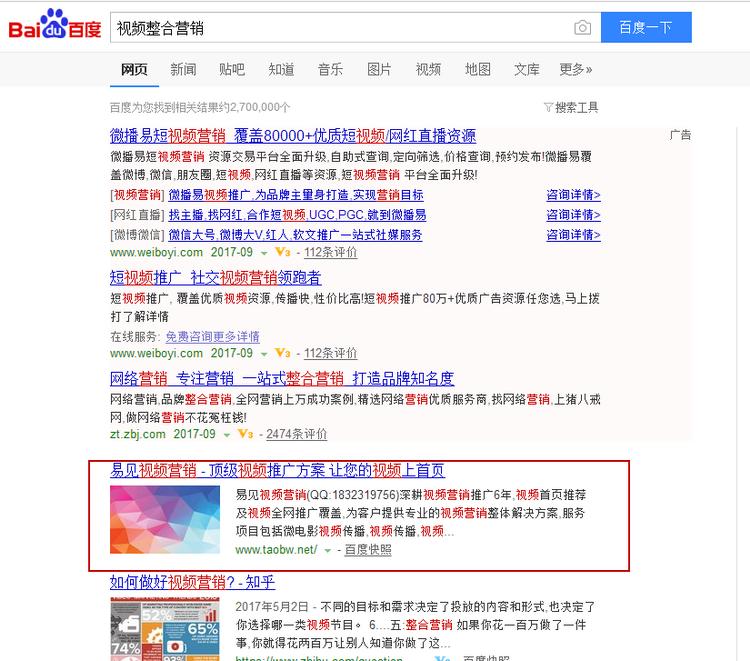Click the www.taobw.net/ URL text

pyautogui.click(x=276, y=550)
